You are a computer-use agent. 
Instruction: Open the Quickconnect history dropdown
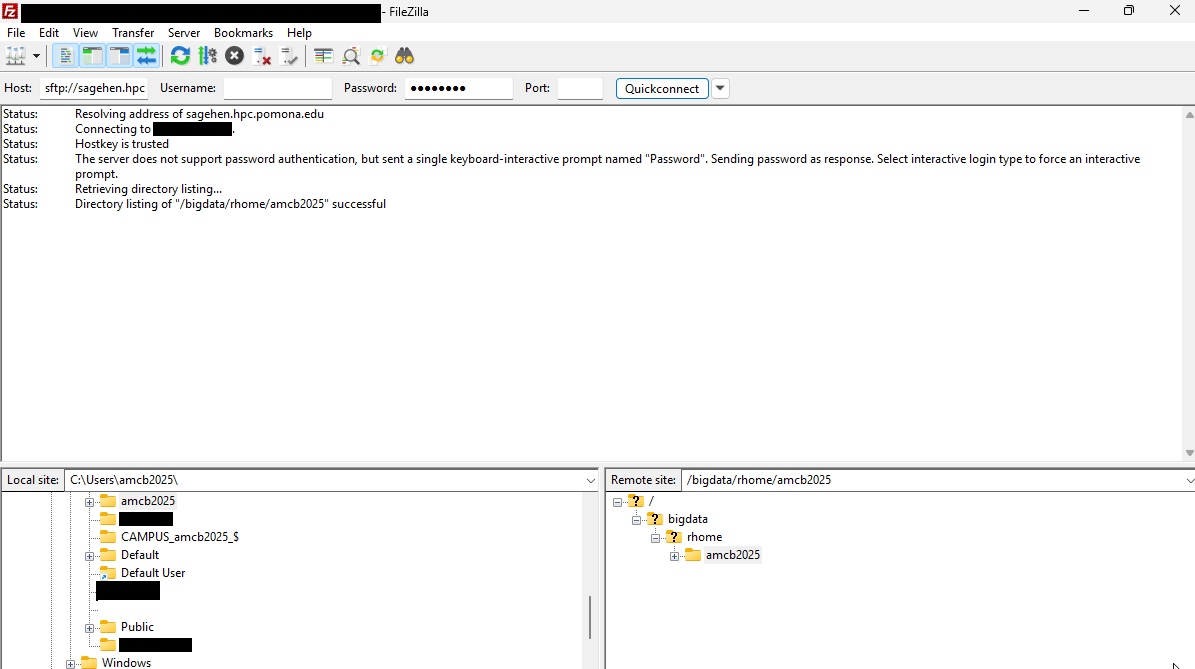click(x=720, y=88)
